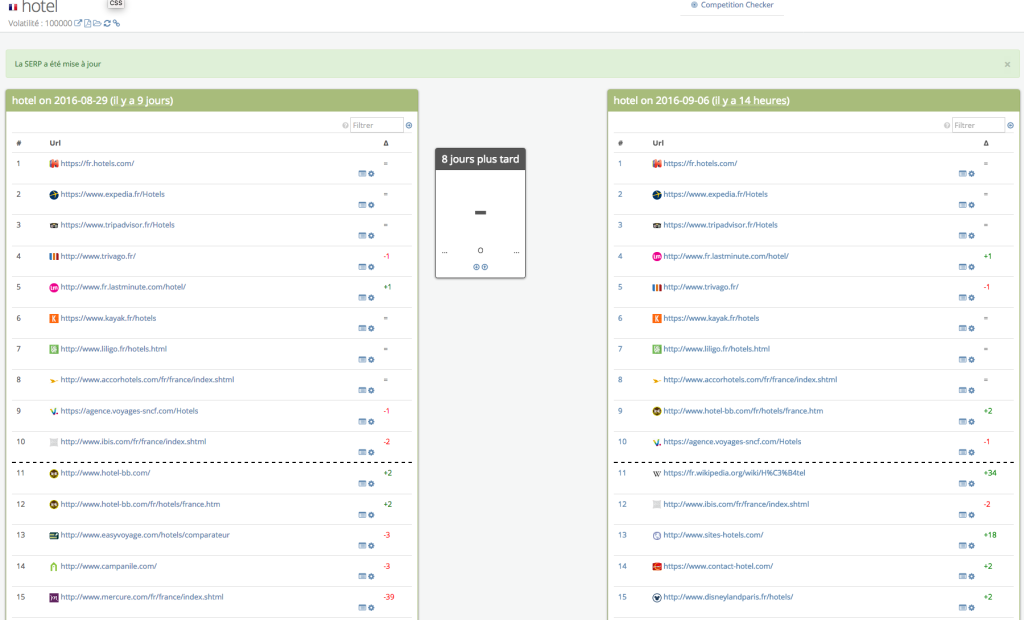Open the Competition Checker link
The image size is (1024, 620).
[732, 5]
